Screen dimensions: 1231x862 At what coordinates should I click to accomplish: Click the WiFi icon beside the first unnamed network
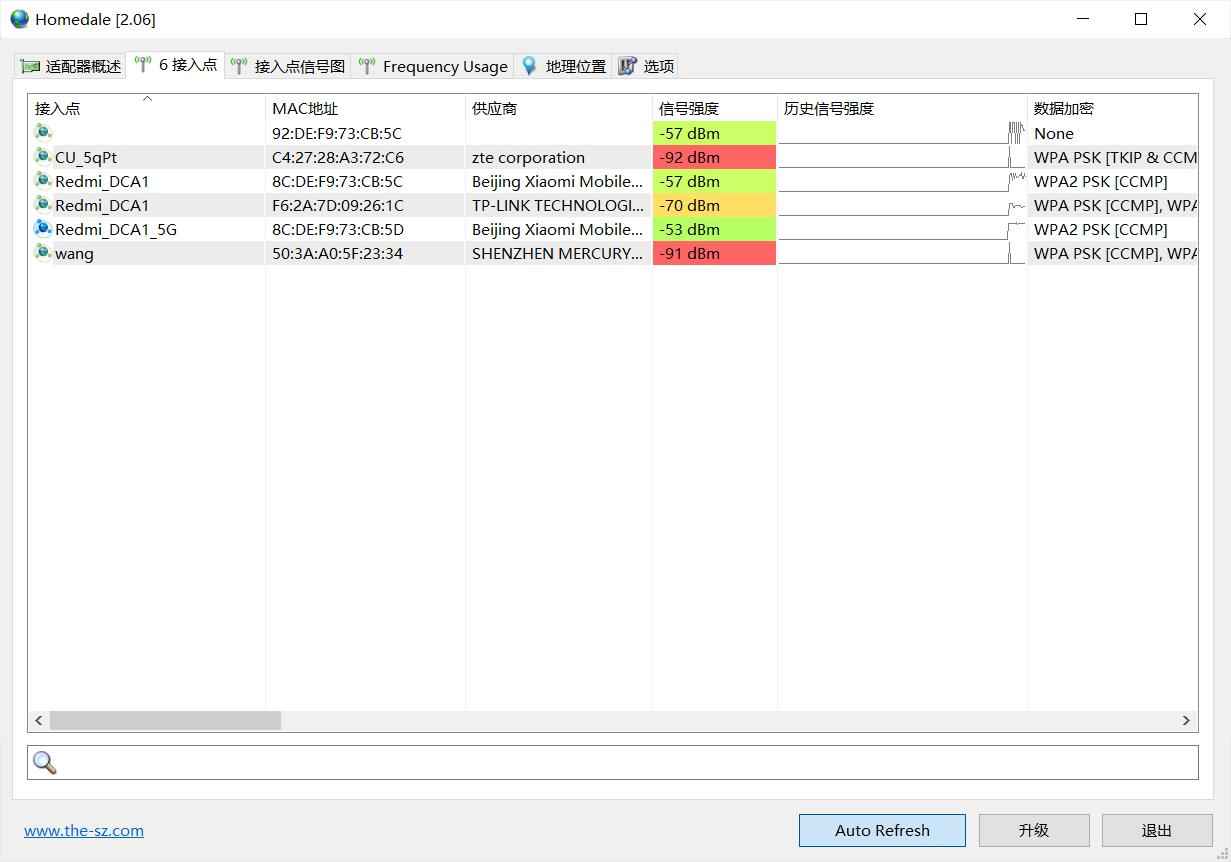point(41,131)
